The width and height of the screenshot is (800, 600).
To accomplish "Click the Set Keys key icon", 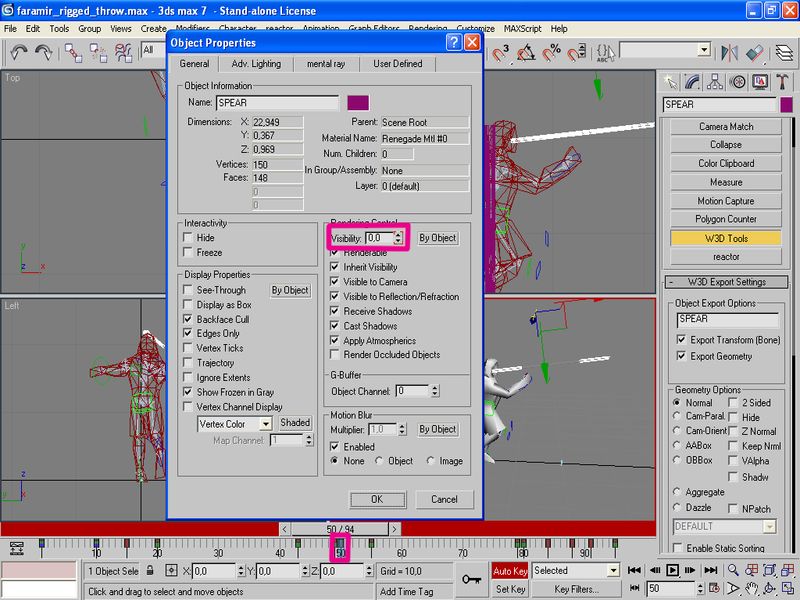I will pyautogui.click(x=471, y=580).
